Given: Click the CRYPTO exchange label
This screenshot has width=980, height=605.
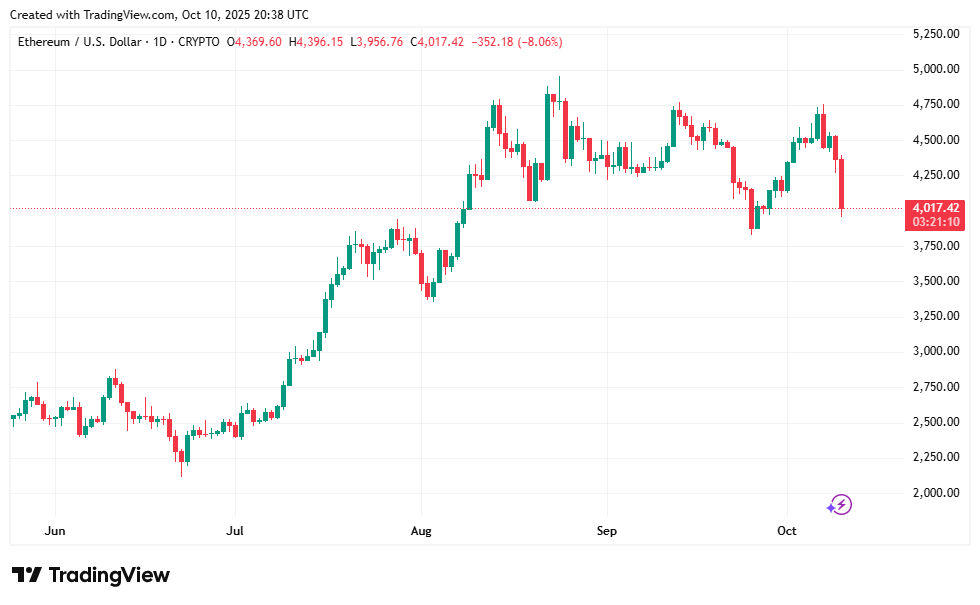Looking at the screenshot, I should 199,42.
